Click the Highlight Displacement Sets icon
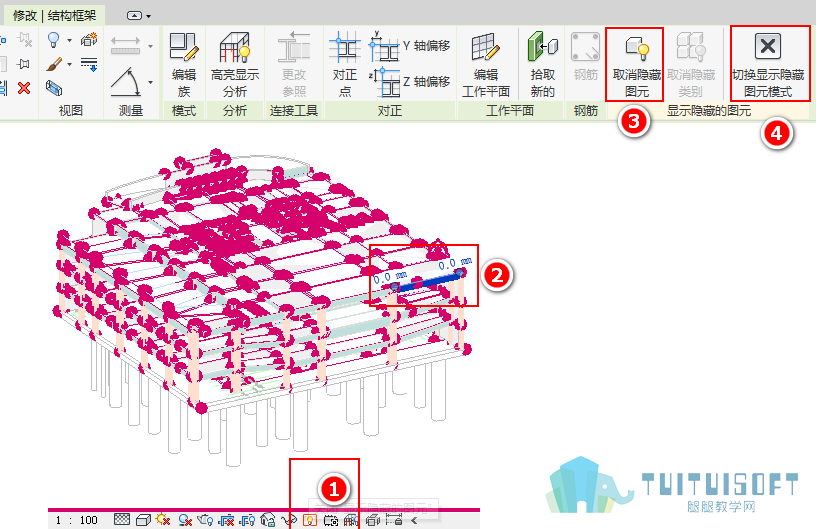Viewport: 819px width, 529px height. click(x=372, y=520)
